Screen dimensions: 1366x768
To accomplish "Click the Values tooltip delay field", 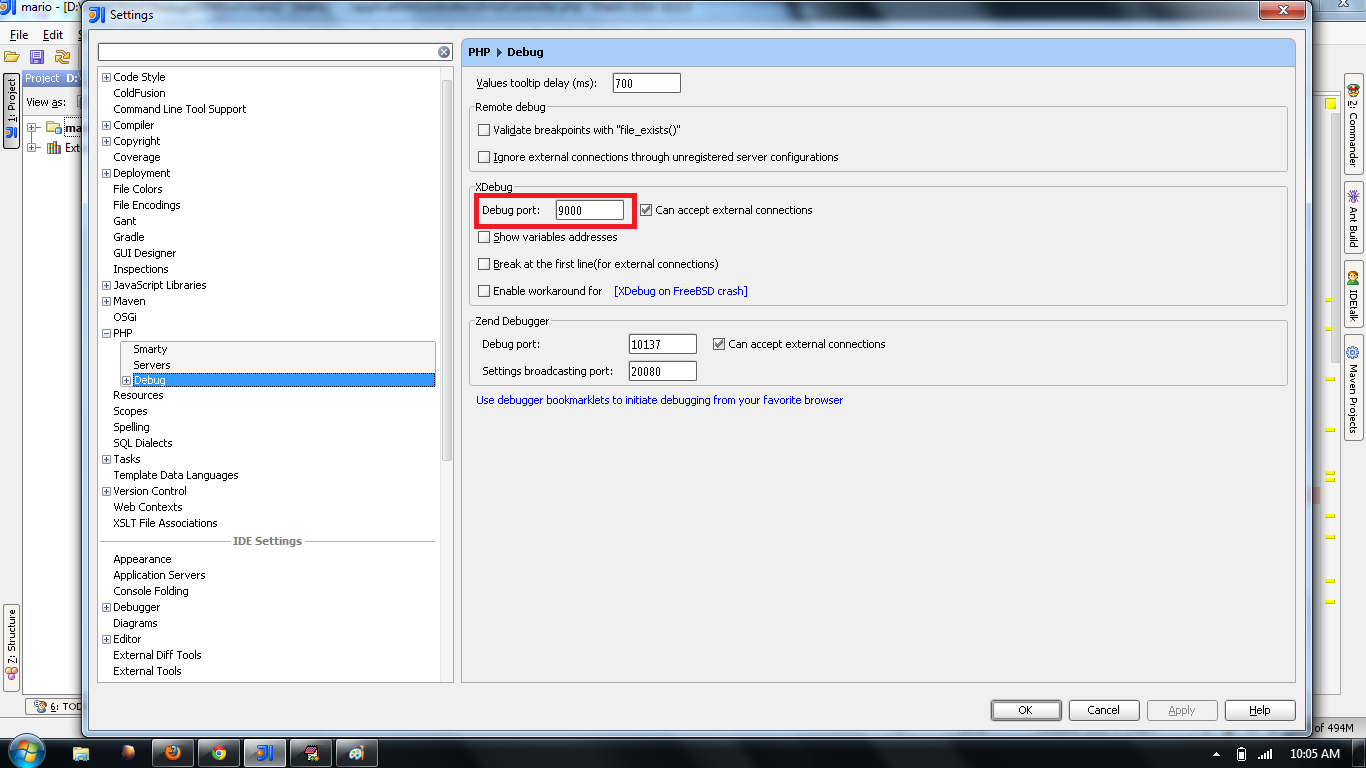I will pyautogui.click(x=646, y=84).
